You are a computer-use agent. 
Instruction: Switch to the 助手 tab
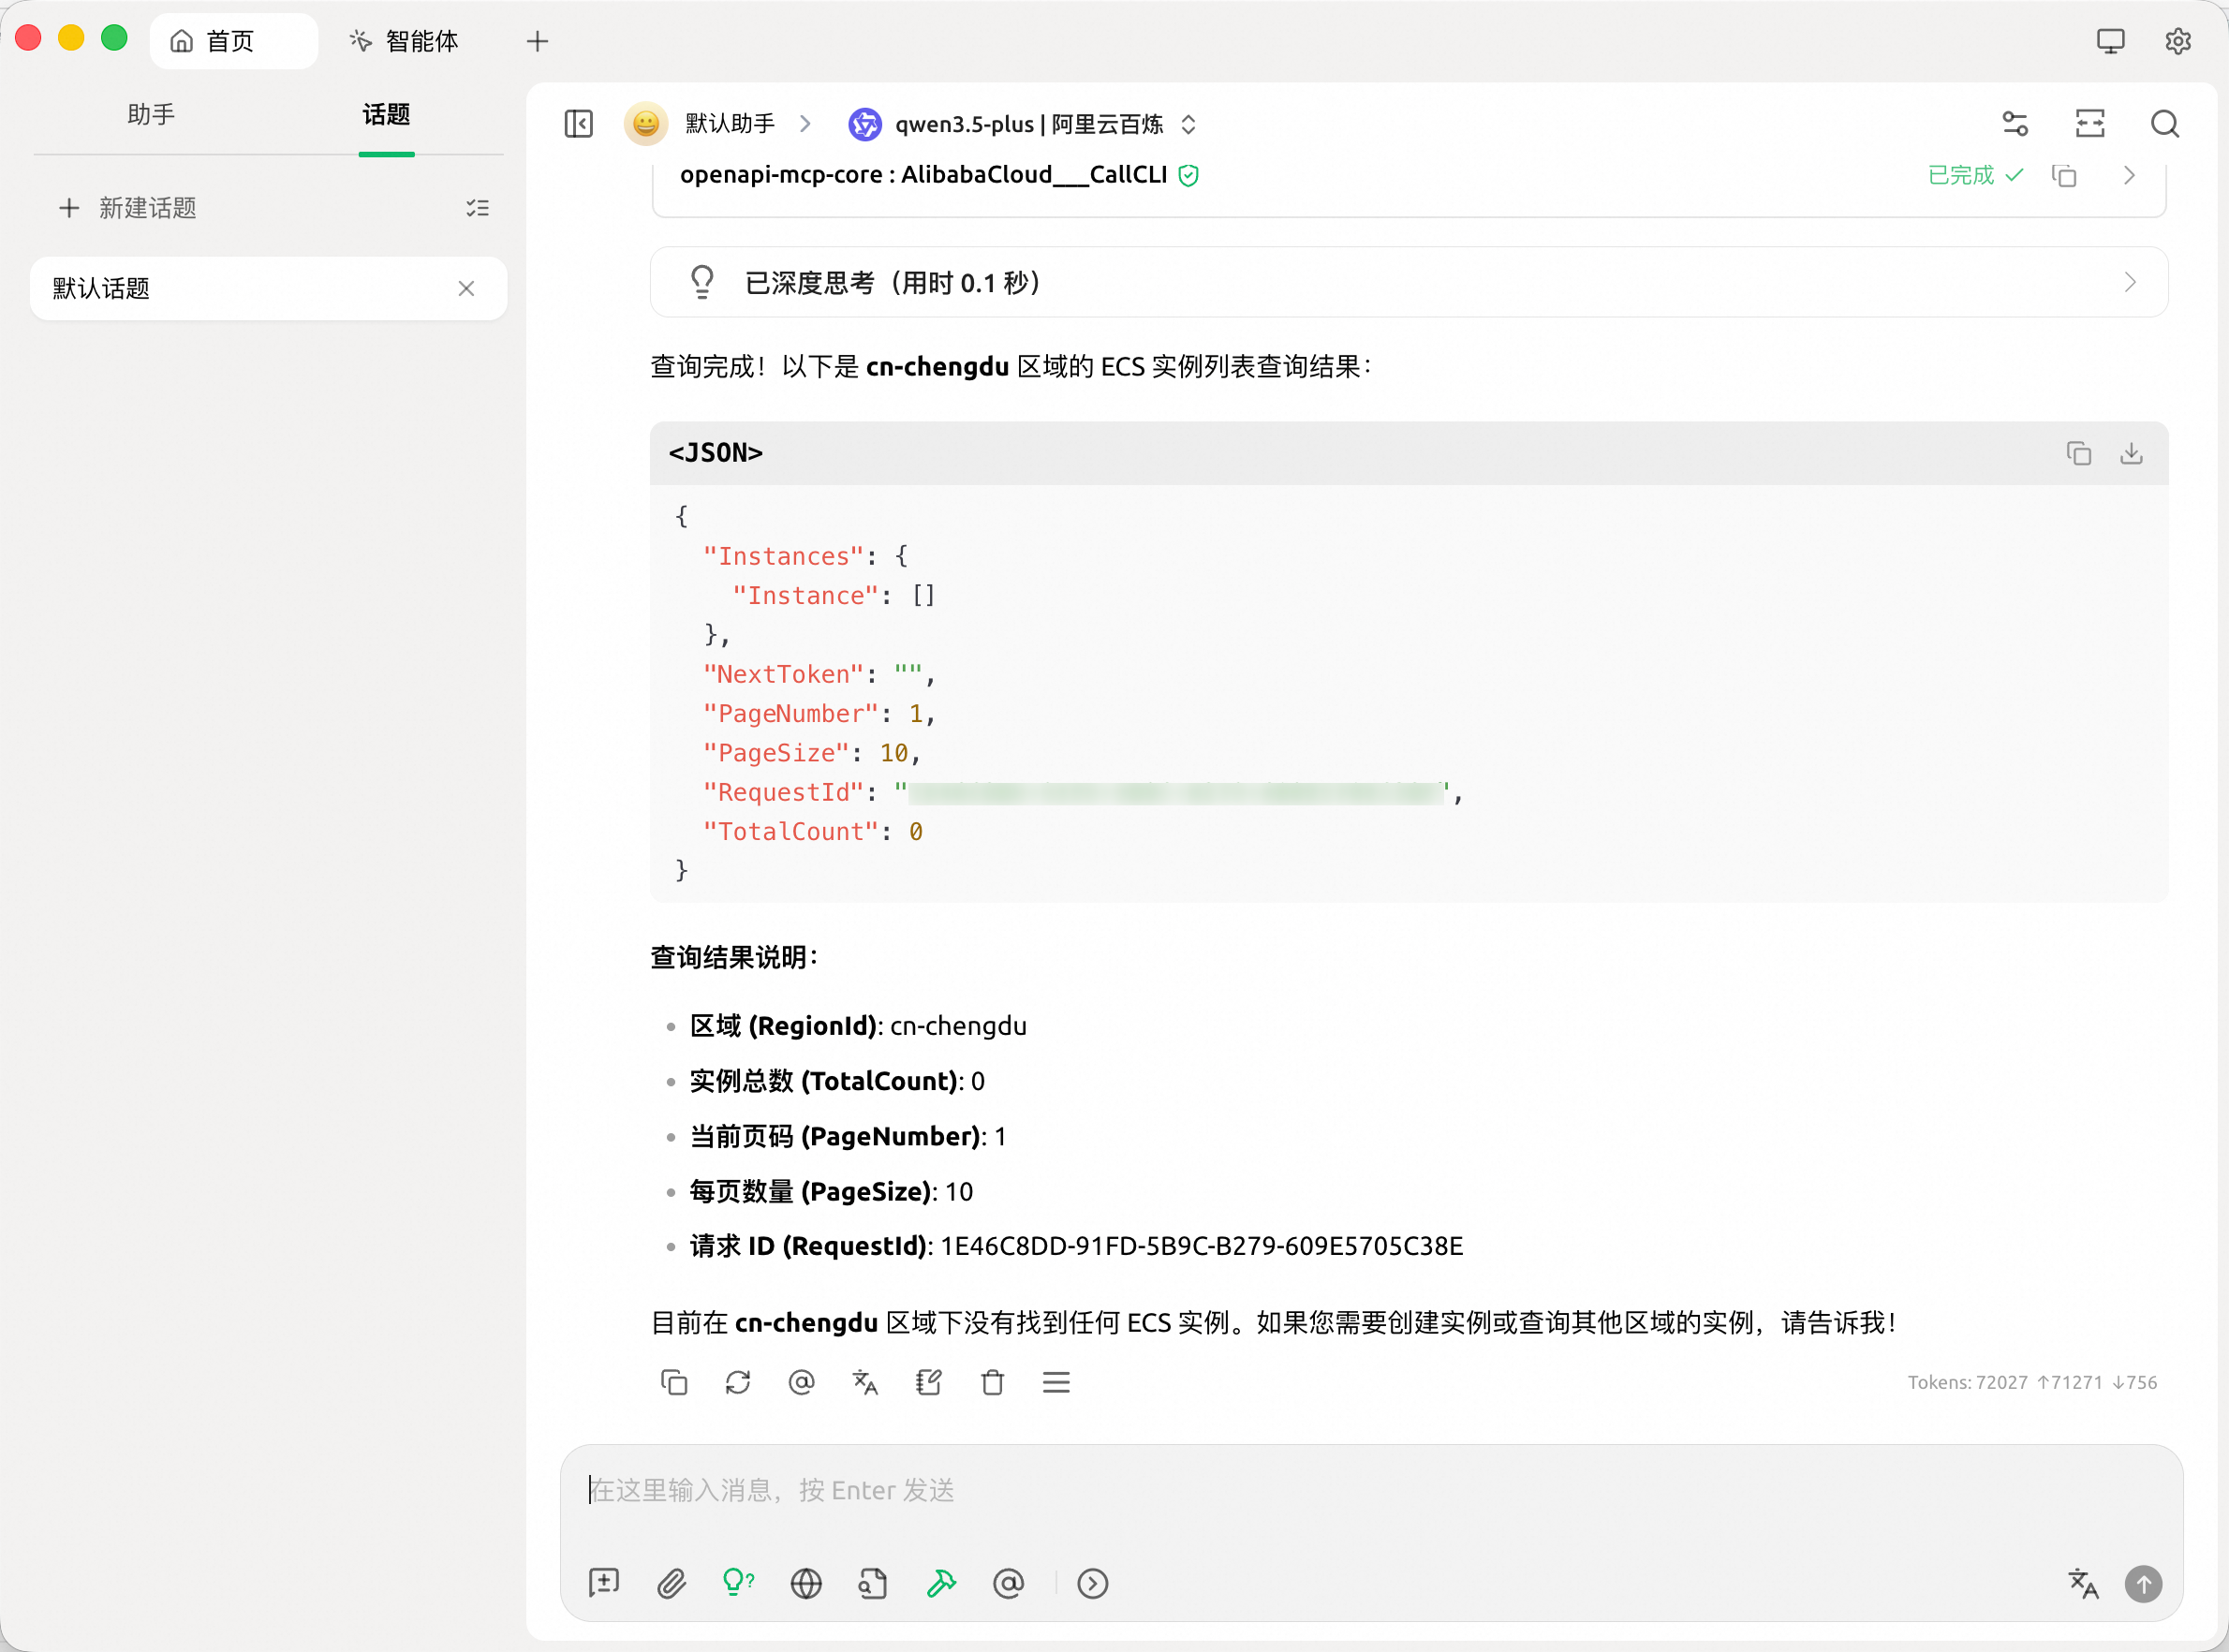coord(151,115)
